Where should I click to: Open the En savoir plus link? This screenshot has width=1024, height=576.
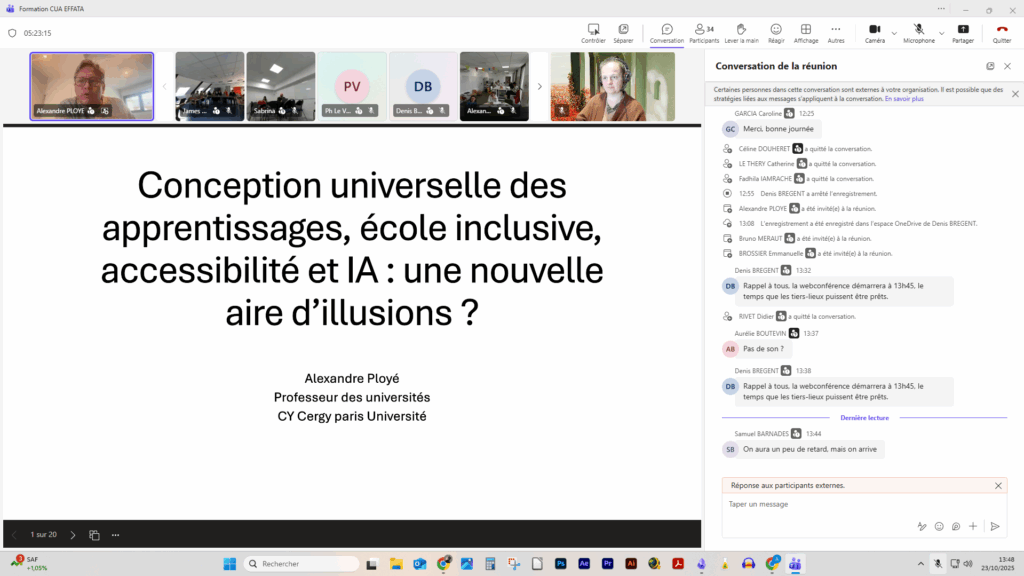[x=904, y=99]
